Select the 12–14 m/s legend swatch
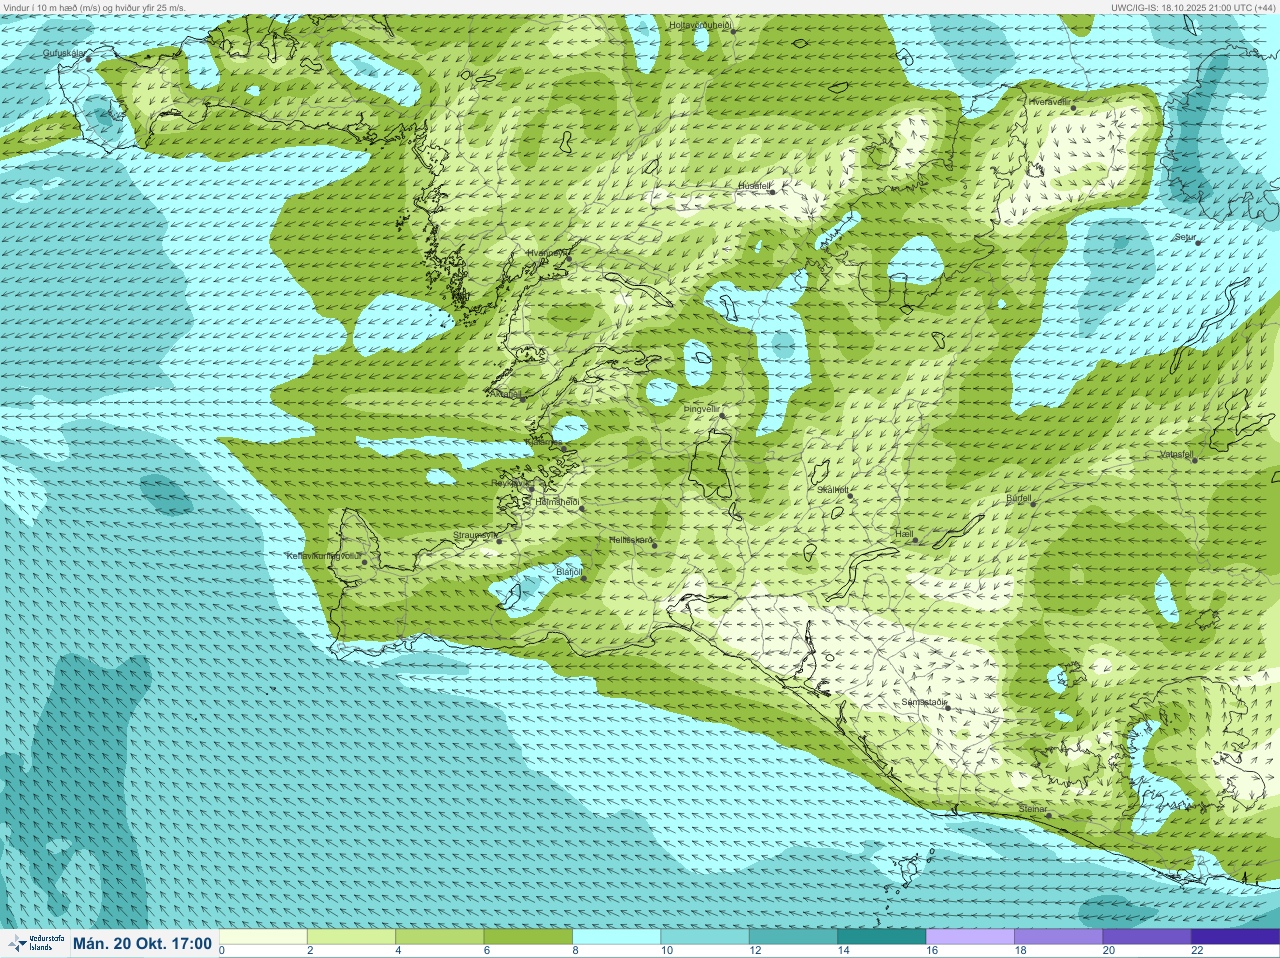 click(793, 937)
